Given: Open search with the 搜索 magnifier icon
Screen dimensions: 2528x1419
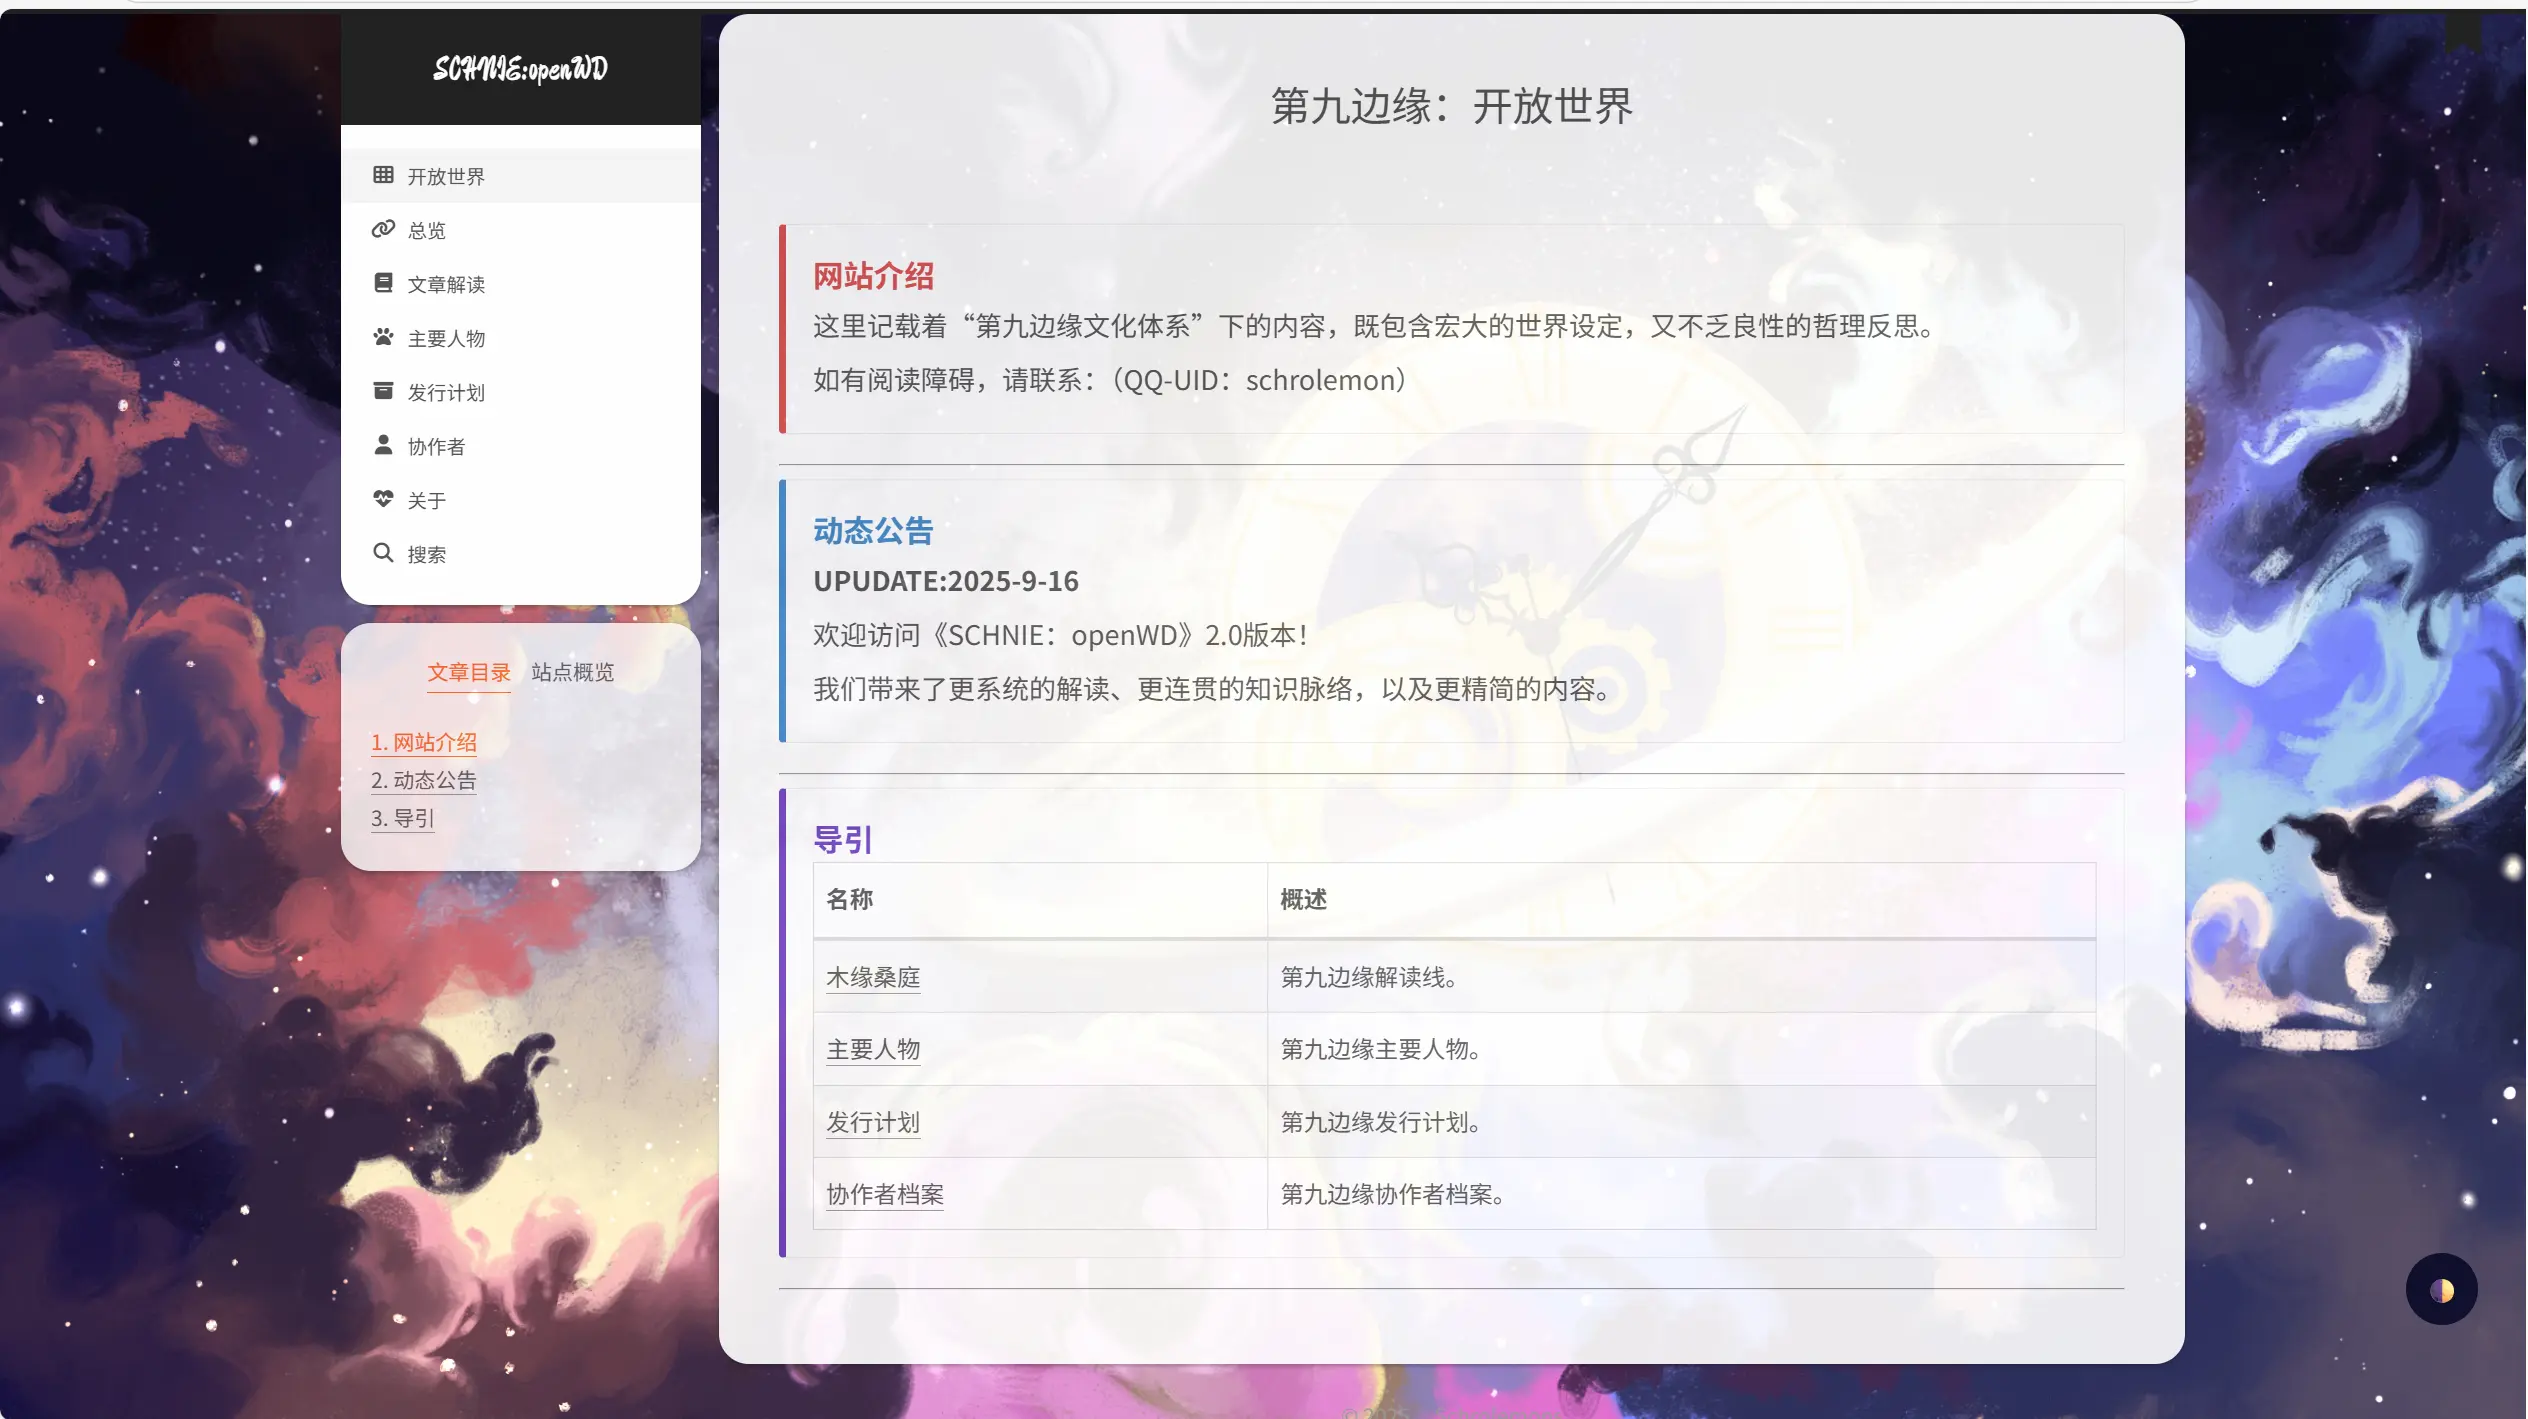Looking at the screenshot, I should [383, 553].
